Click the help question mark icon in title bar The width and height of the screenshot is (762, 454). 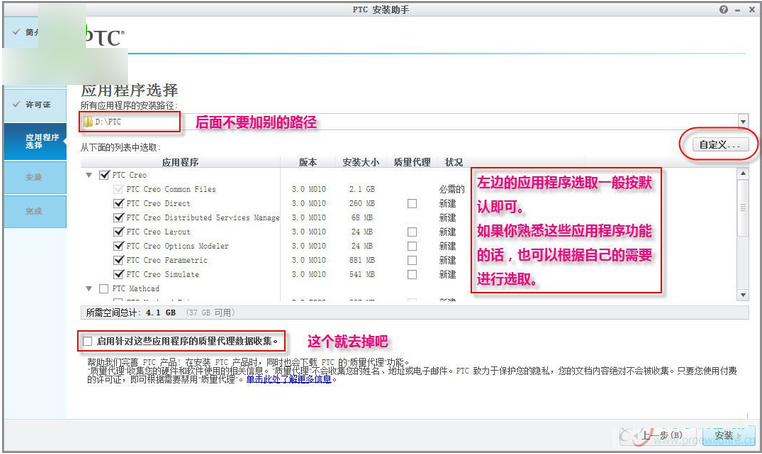[723, 8]
